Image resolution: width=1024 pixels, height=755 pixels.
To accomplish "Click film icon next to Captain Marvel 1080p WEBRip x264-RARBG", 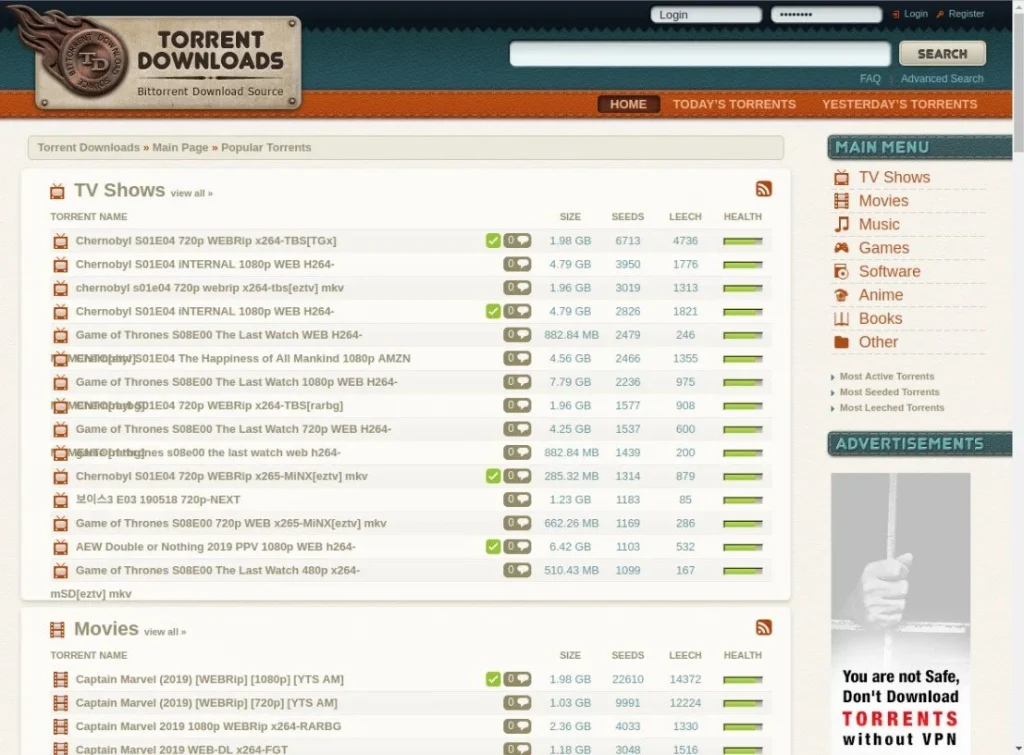I will (61, 726).
